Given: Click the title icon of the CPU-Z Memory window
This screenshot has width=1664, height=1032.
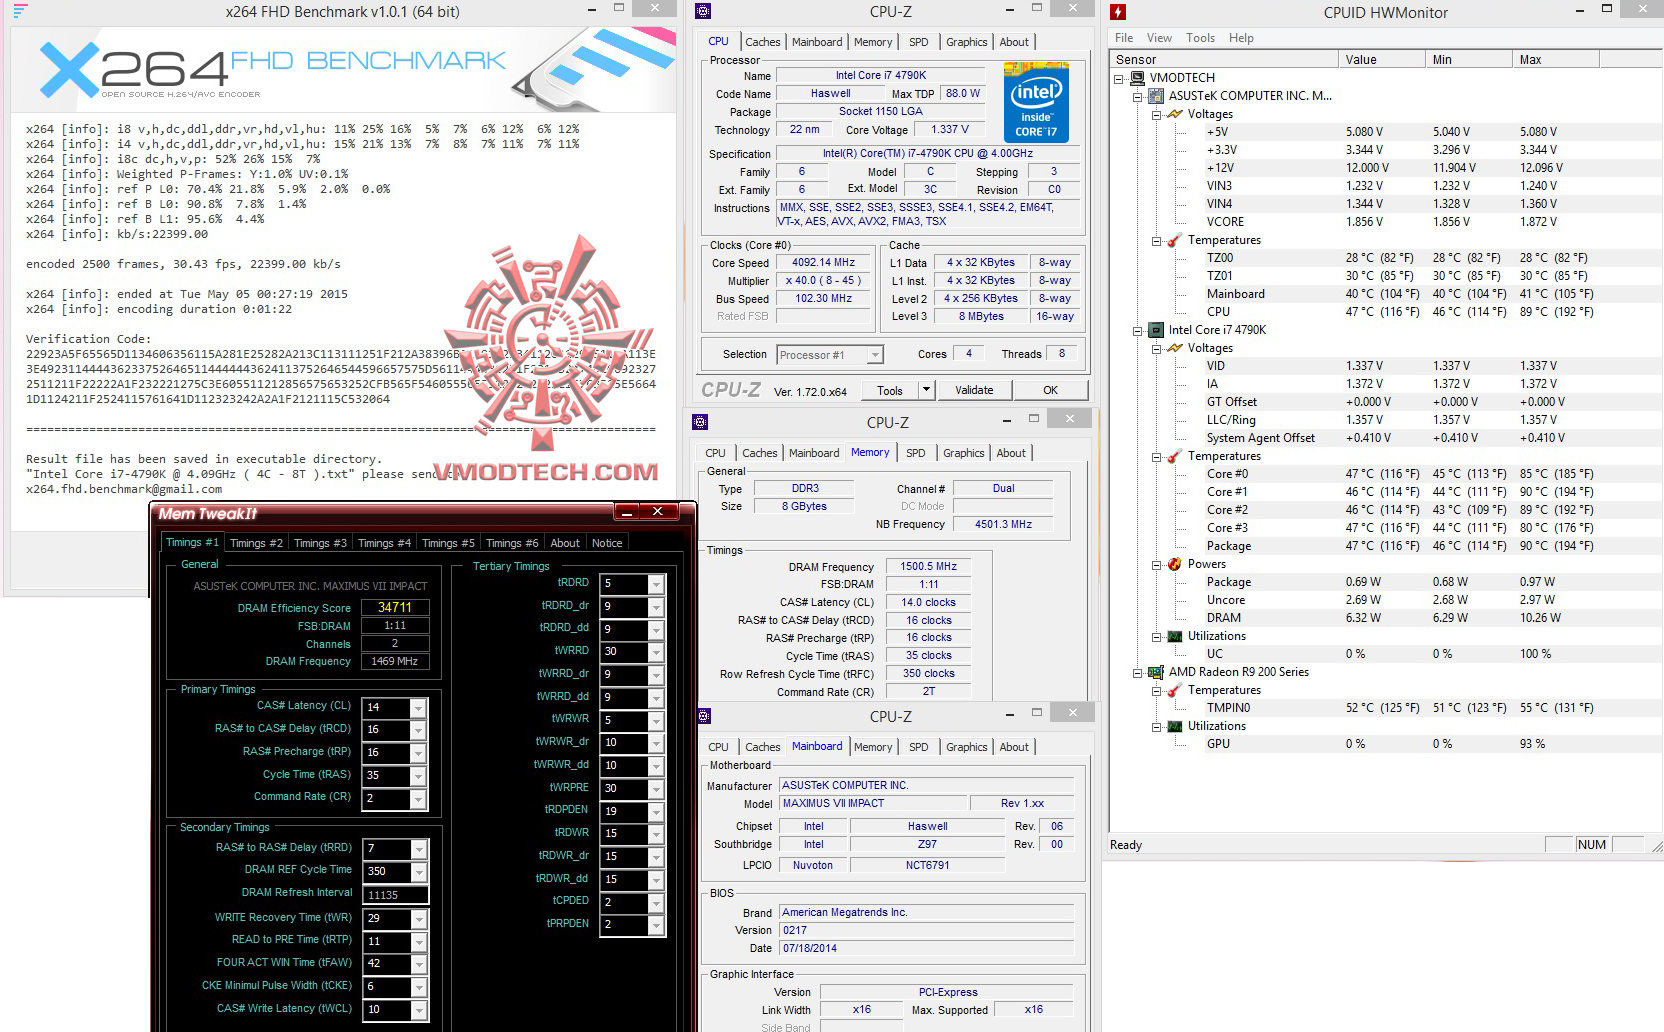Looking at the screenshot, I should tap(700, 422).
